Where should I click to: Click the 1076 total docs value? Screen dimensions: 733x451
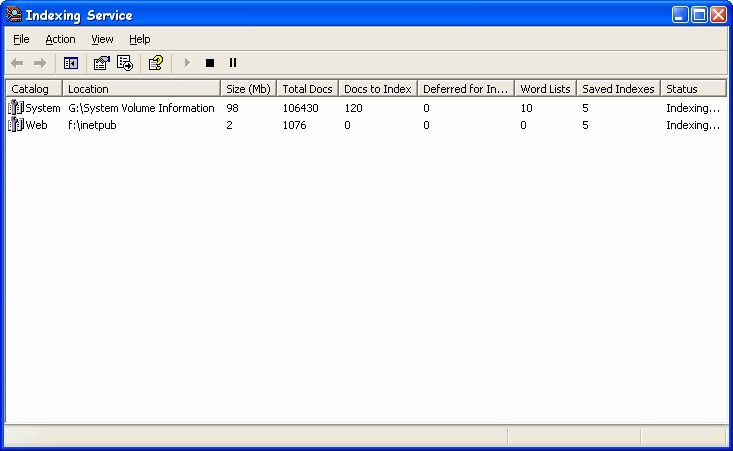[295, 125]
